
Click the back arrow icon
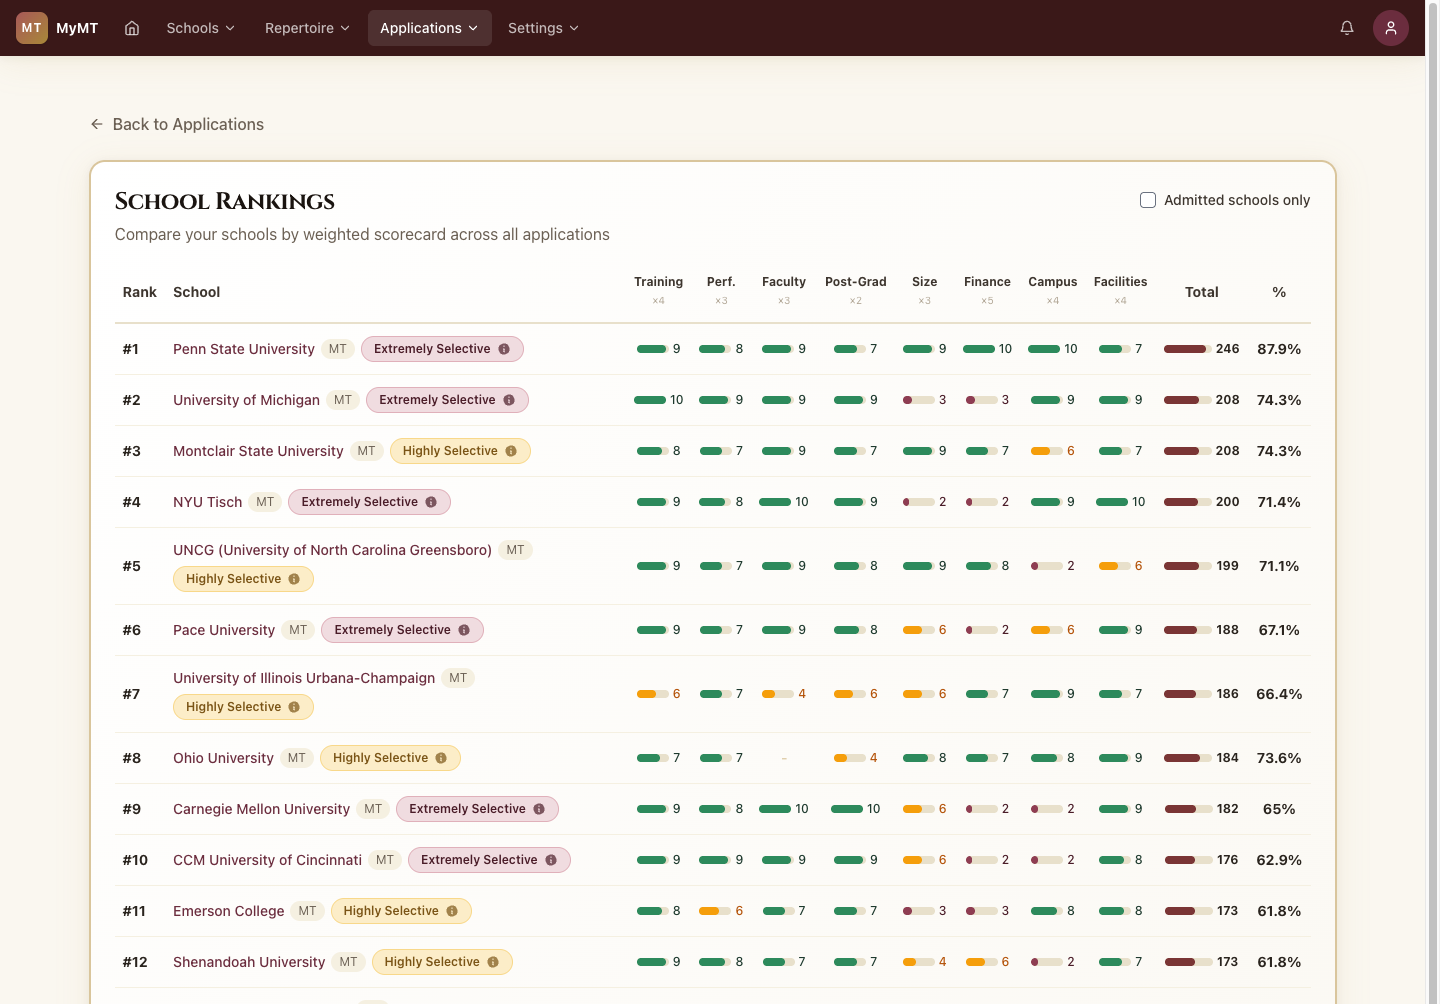pyautogui.click(x=97, y=124)
